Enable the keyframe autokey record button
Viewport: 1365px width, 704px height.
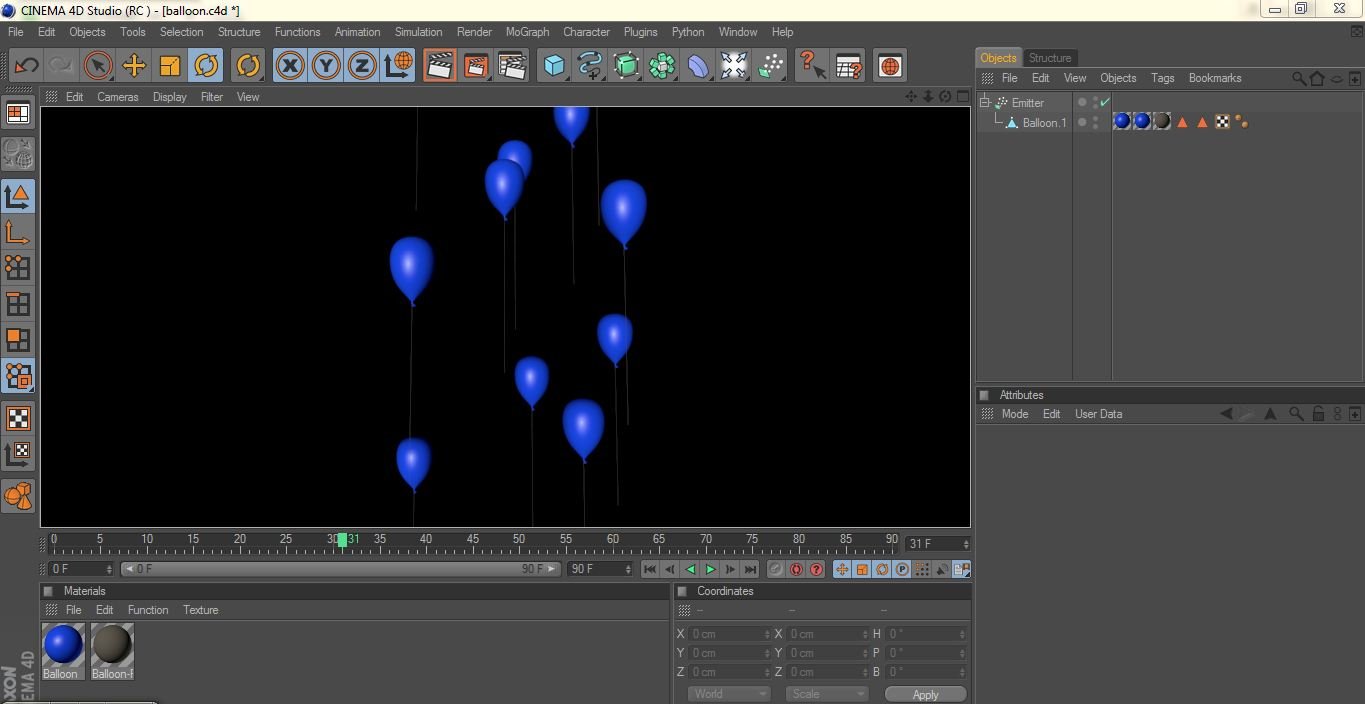pyautogui.click(x=797, y=569)
